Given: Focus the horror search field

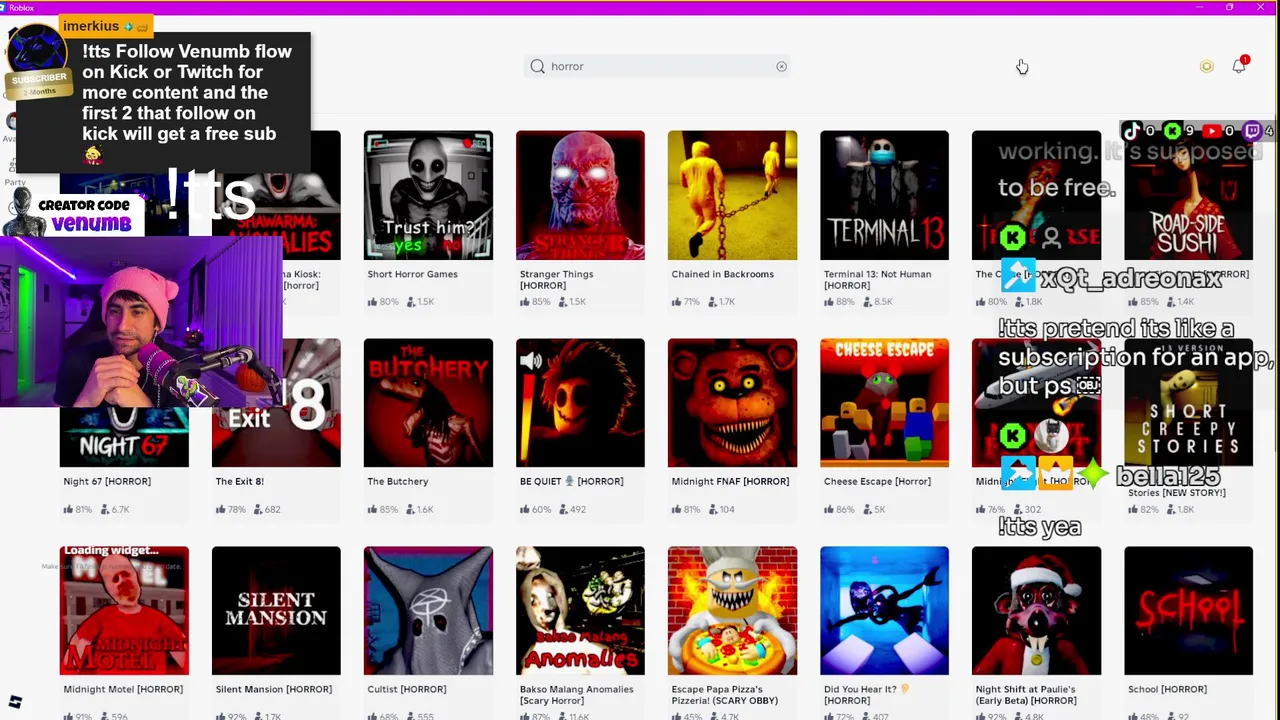Looking at the screenshot, I should pyautogui.click(x=658, y=66).
